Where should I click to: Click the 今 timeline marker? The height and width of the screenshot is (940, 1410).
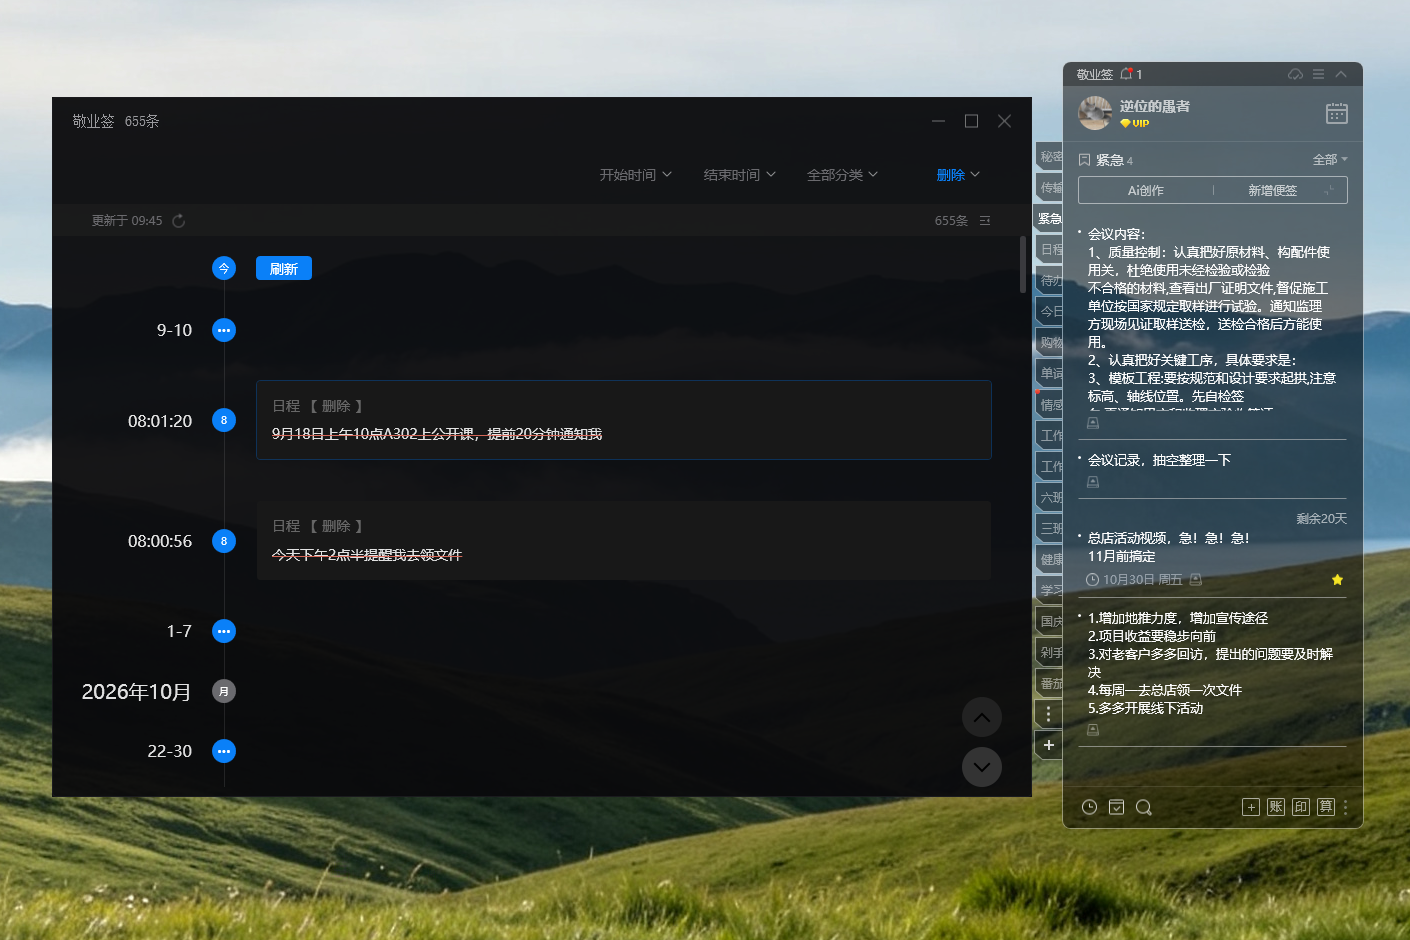[x=224, y=268]
